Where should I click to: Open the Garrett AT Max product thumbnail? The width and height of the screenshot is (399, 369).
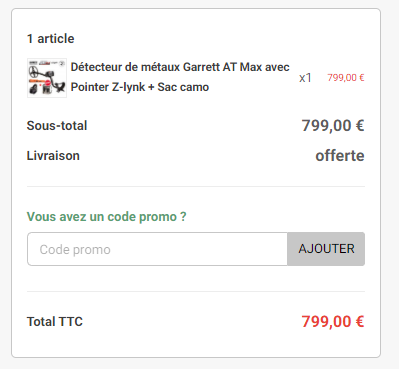pos(47,78)
